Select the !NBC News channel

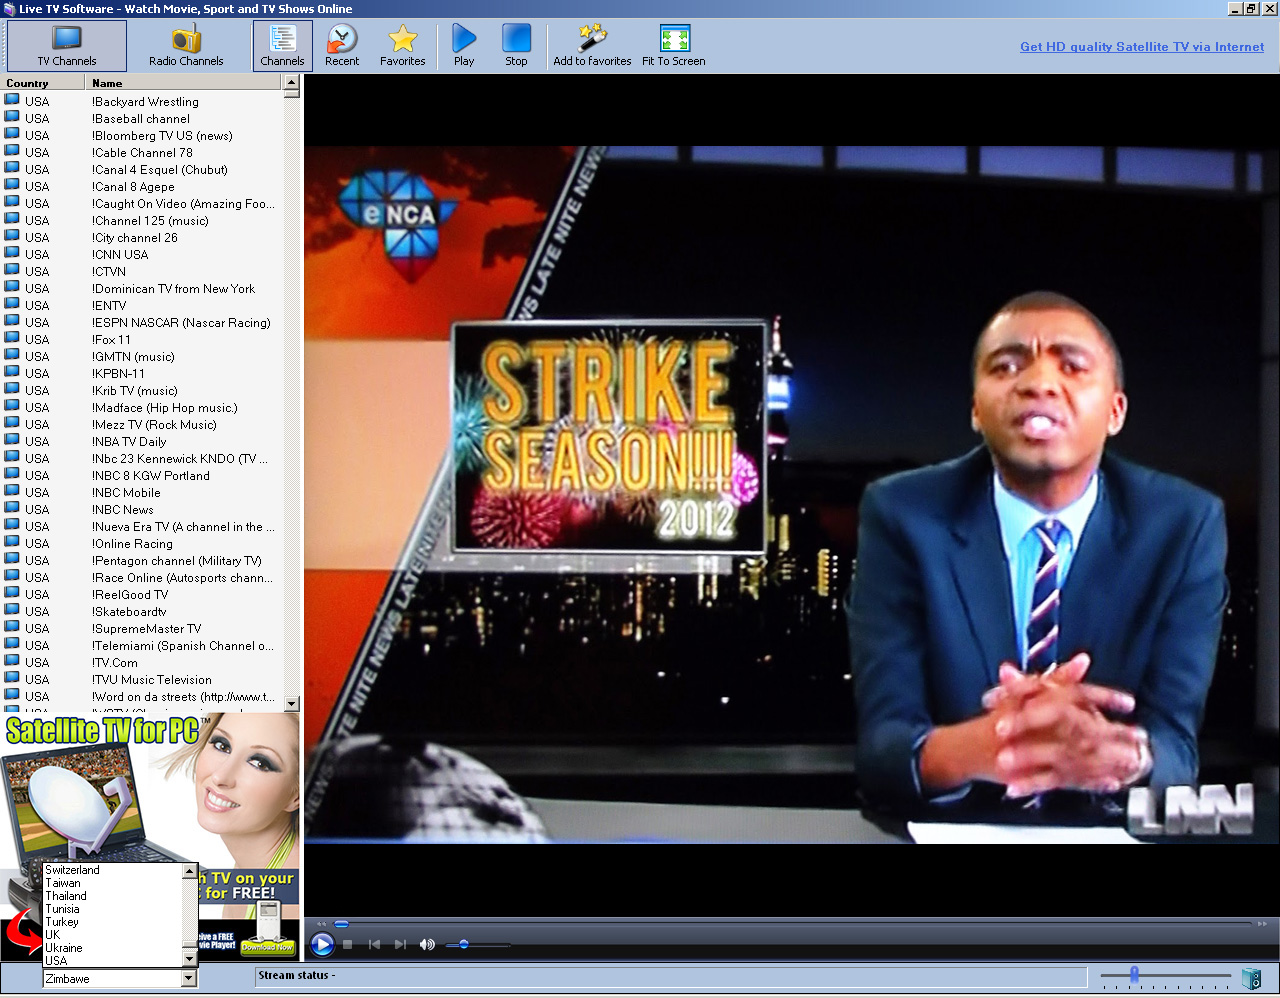(142, 509)
